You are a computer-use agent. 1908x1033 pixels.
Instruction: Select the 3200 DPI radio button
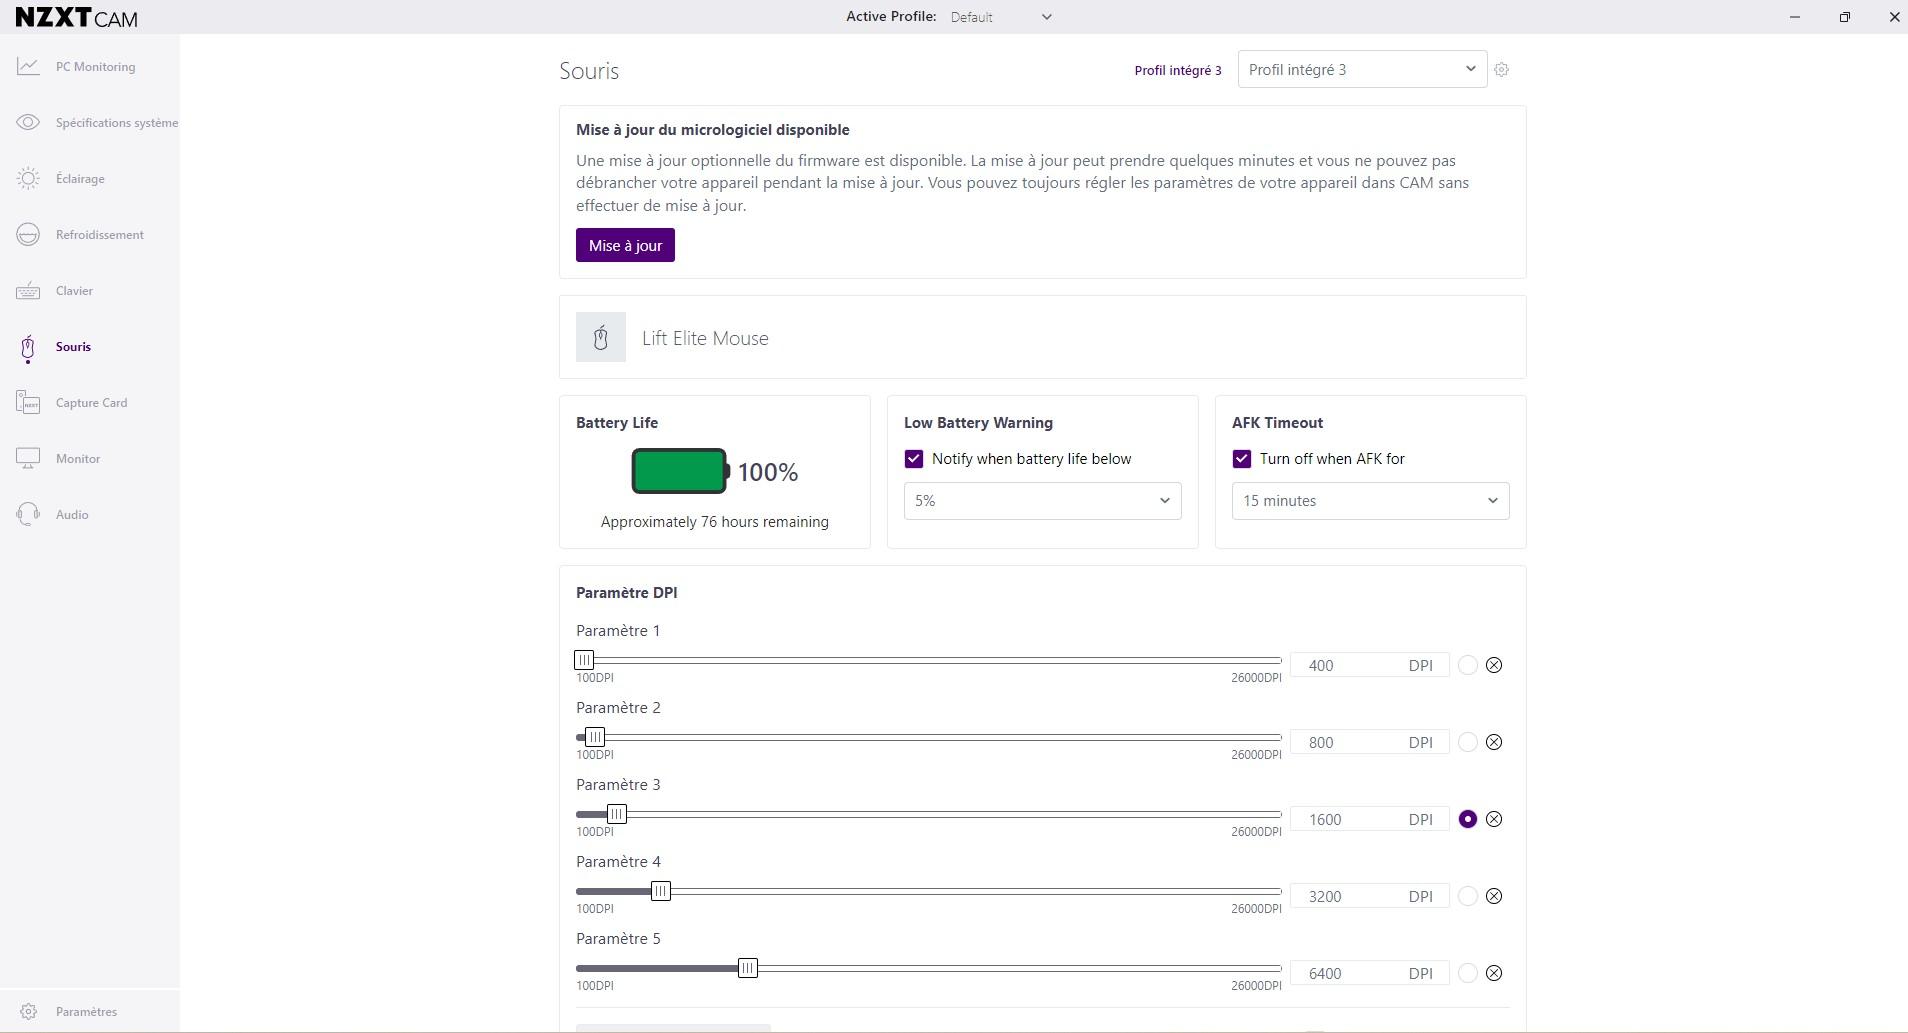(1467, 896)
